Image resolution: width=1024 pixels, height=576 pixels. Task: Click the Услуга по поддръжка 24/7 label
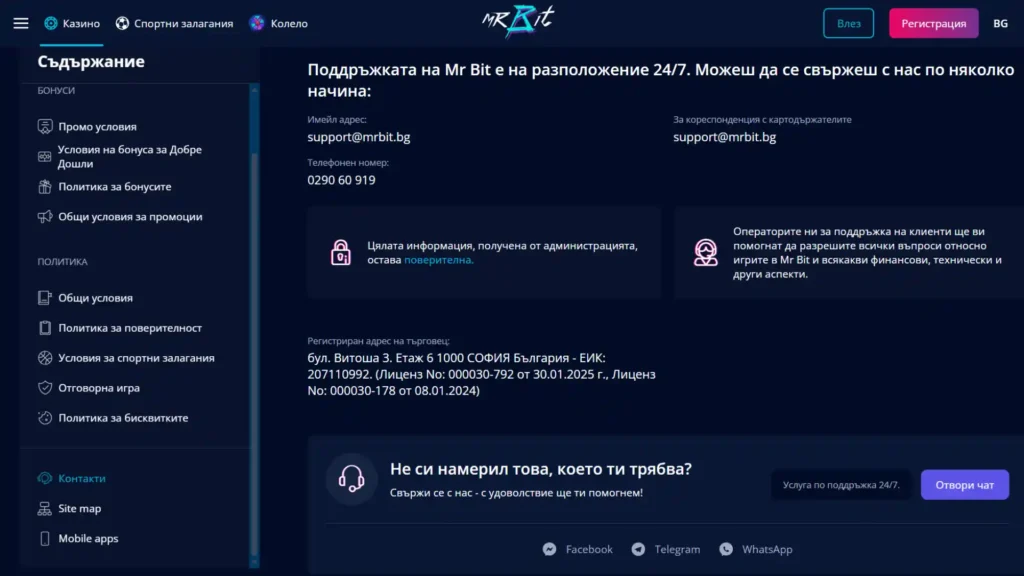click(841, 485)
